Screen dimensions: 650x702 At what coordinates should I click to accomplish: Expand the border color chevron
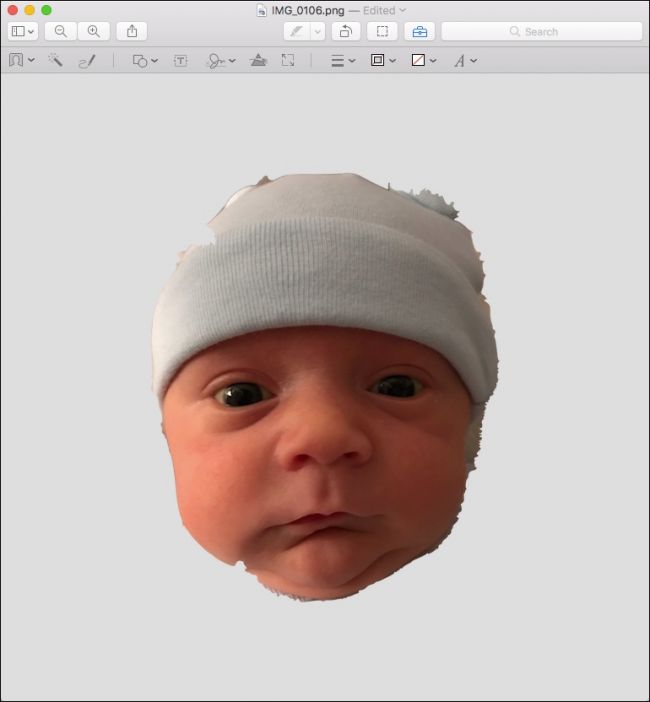click(393, 60)
